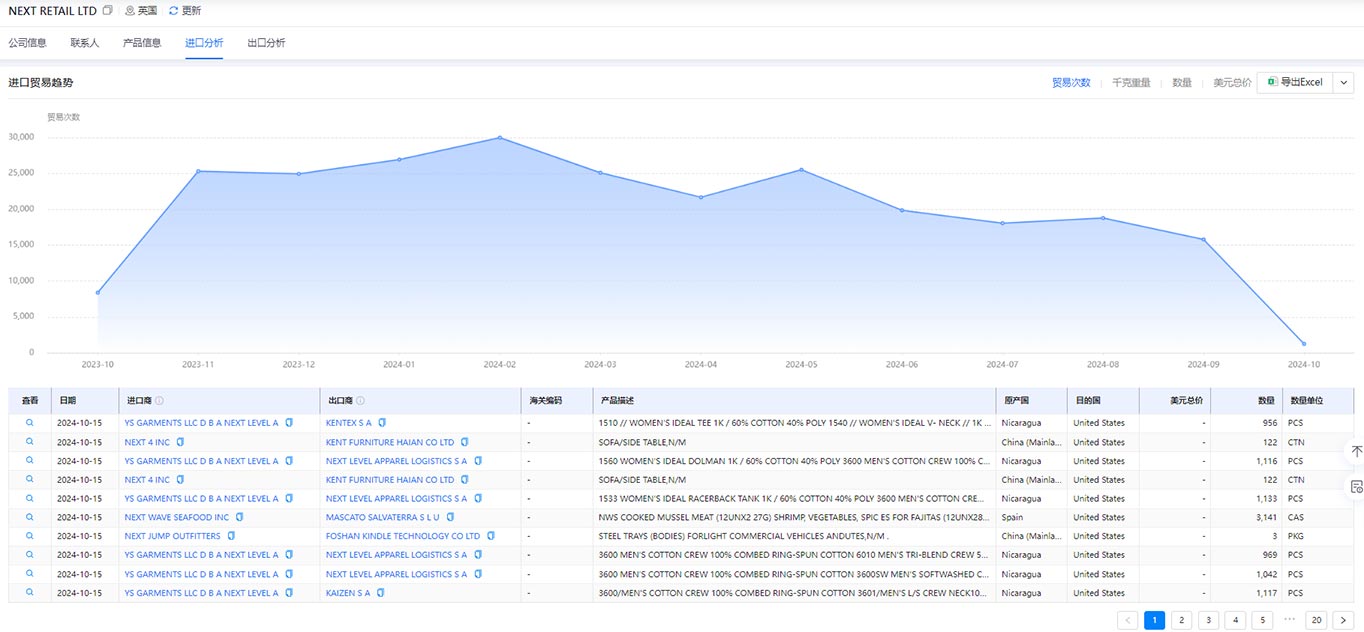
Task: Switch to the 公司信息 tab
Action: pyautogui.click(x=28, y=43)
